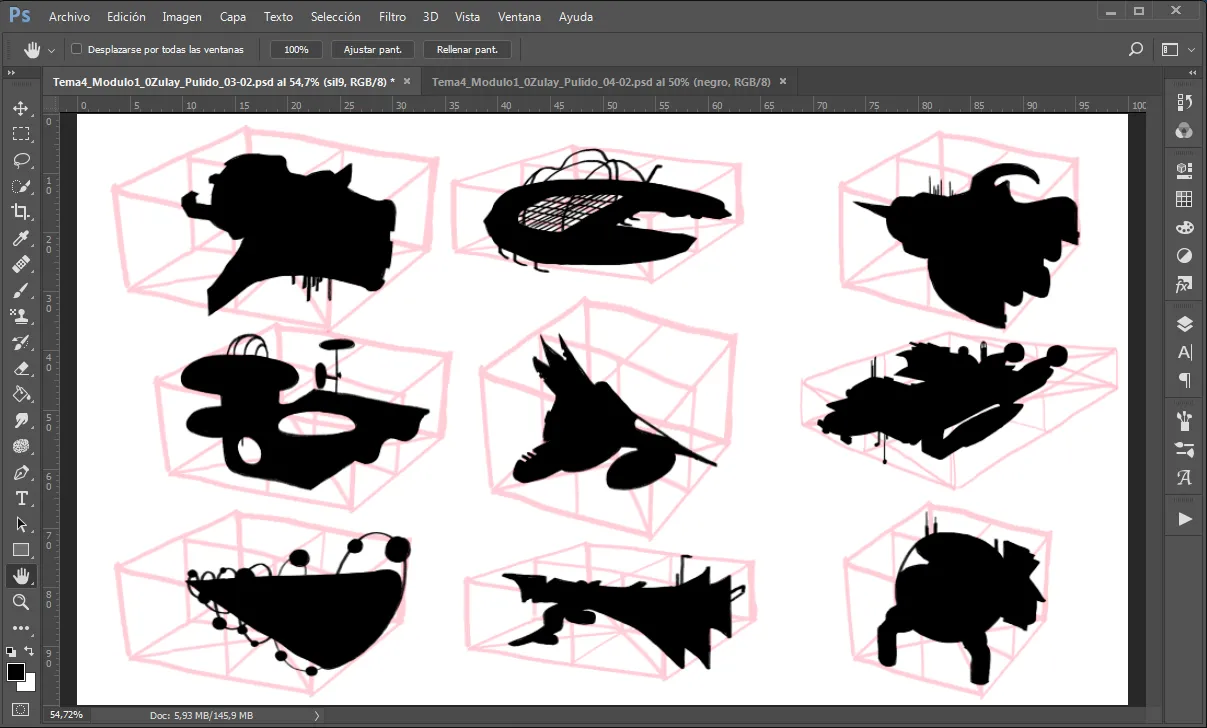Open the History panel icon
The width and height of the screenshot is (1207, 728).
click(x=1185, y=102)
